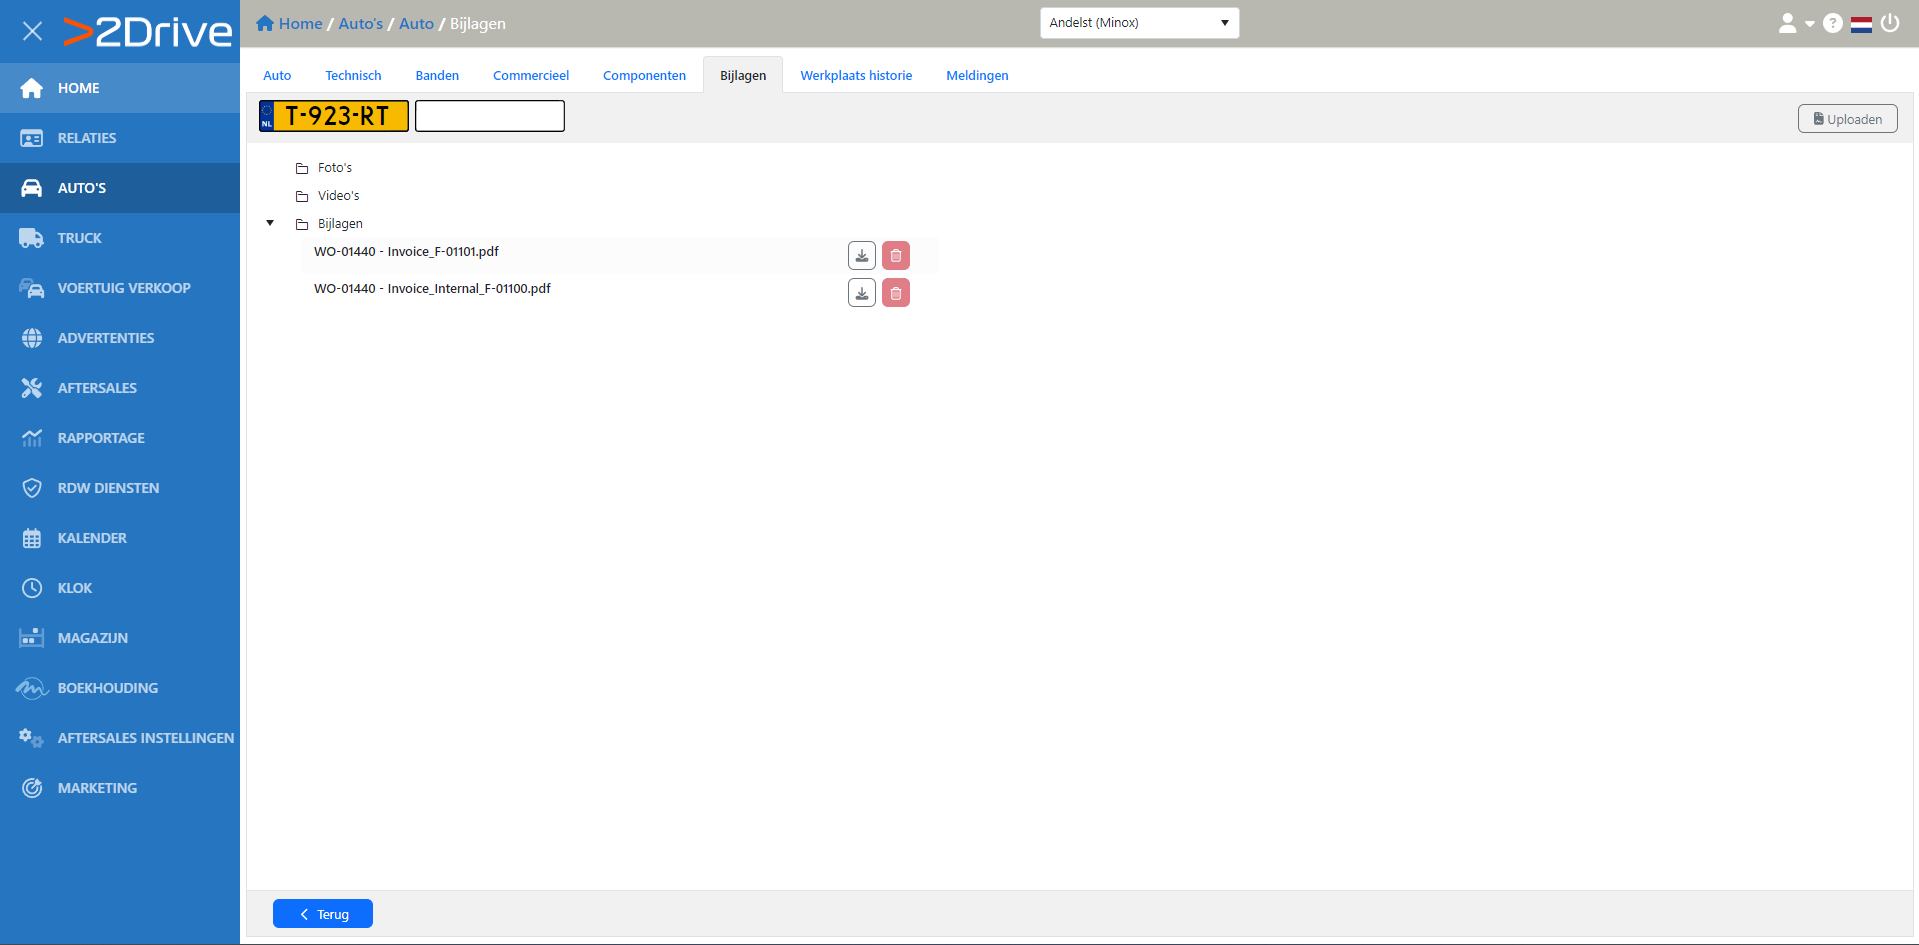Screen dimensions: 1919x945
Task: Open the Andelst (Minox) location dropdown
Action: point(1138,23)
